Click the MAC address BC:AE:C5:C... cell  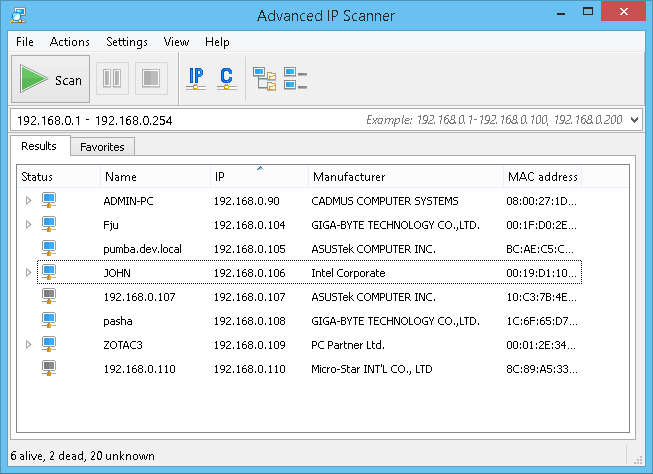(x=540, y=249)
